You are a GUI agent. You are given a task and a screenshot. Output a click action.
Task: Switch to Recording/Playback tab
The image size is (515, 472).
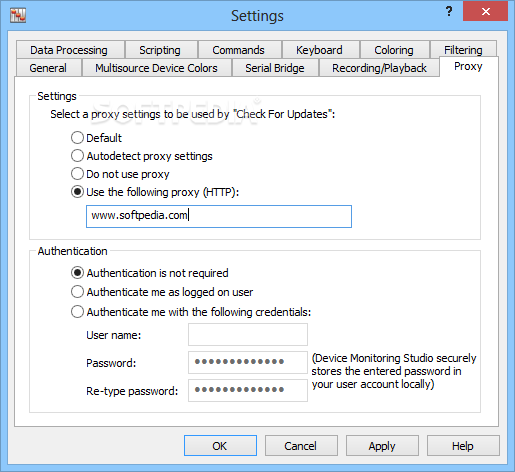379,68
